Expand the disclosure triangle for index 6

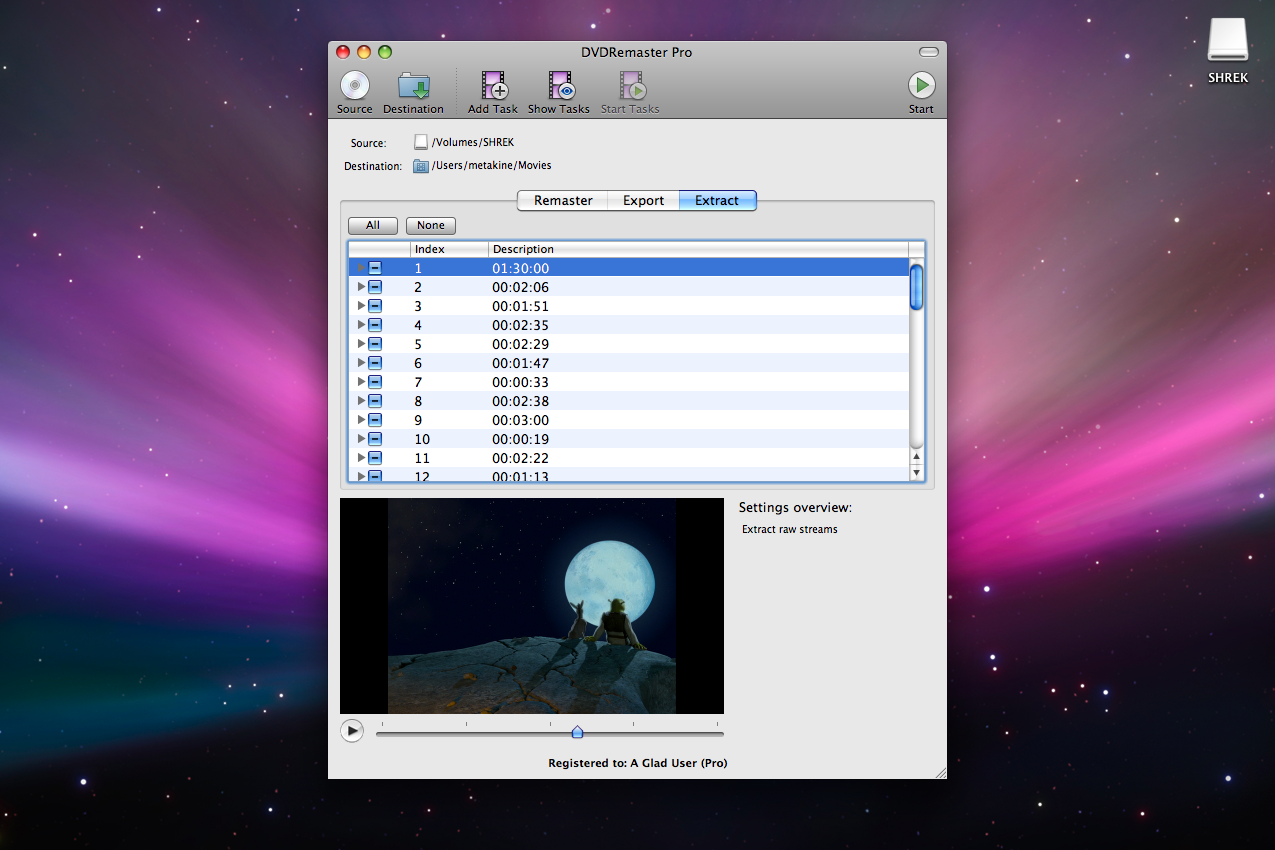click(x=361, y=363)
